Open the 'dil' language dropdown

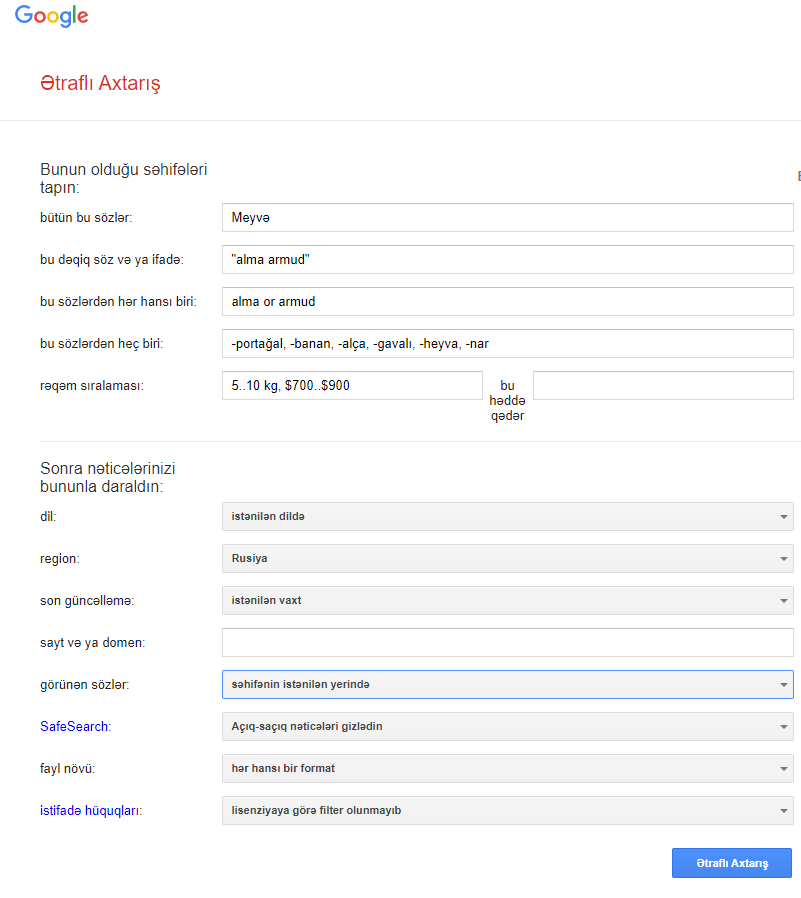click(507, 516)
